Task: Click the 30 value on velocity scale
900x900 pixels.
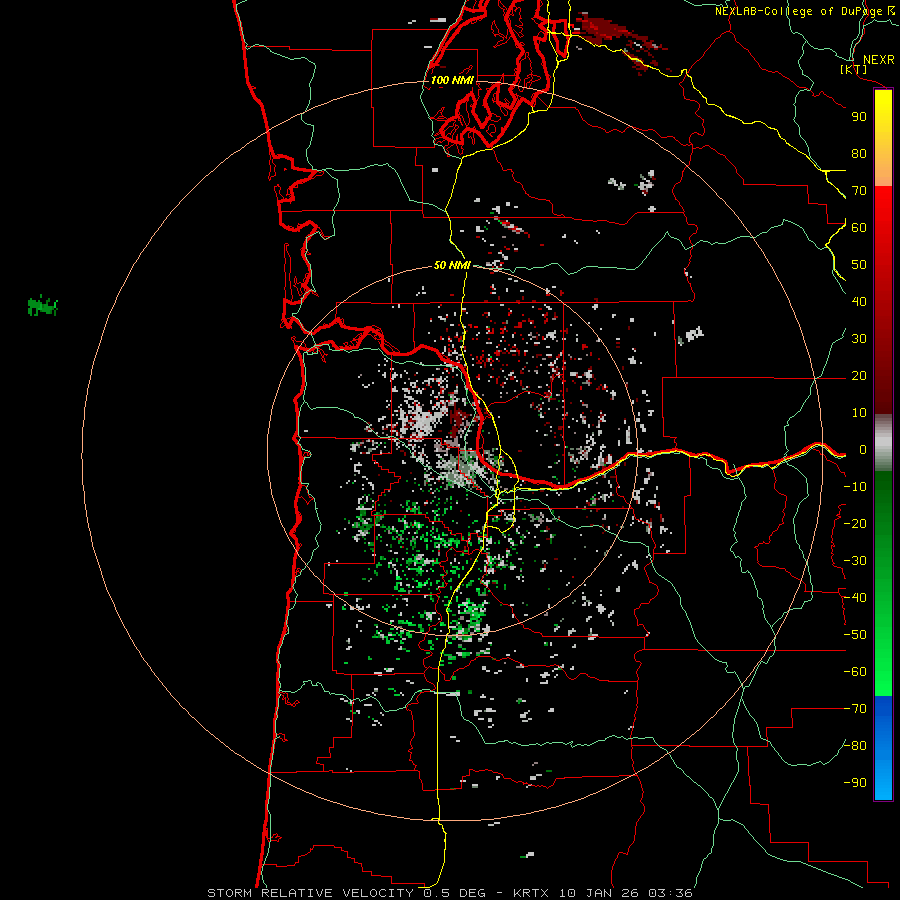Action: (x=859, y=339)
